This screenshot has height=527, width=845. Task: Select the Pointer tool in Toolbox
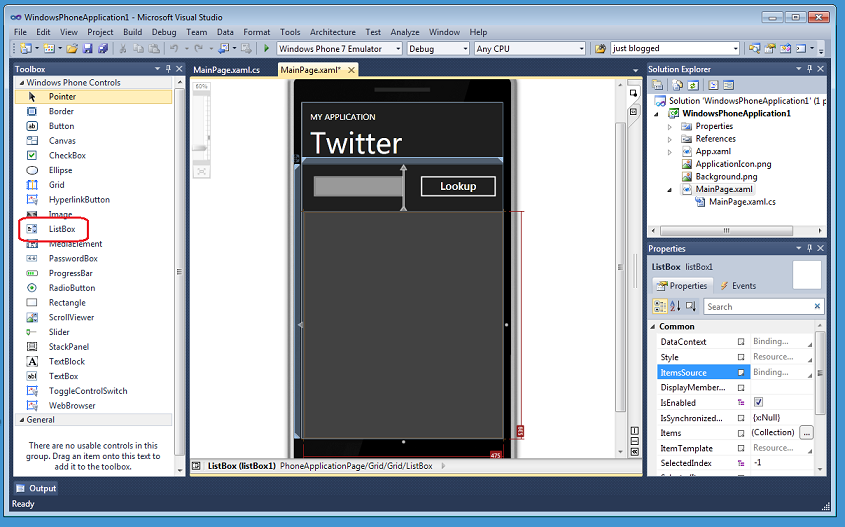(x=93, y=96)
